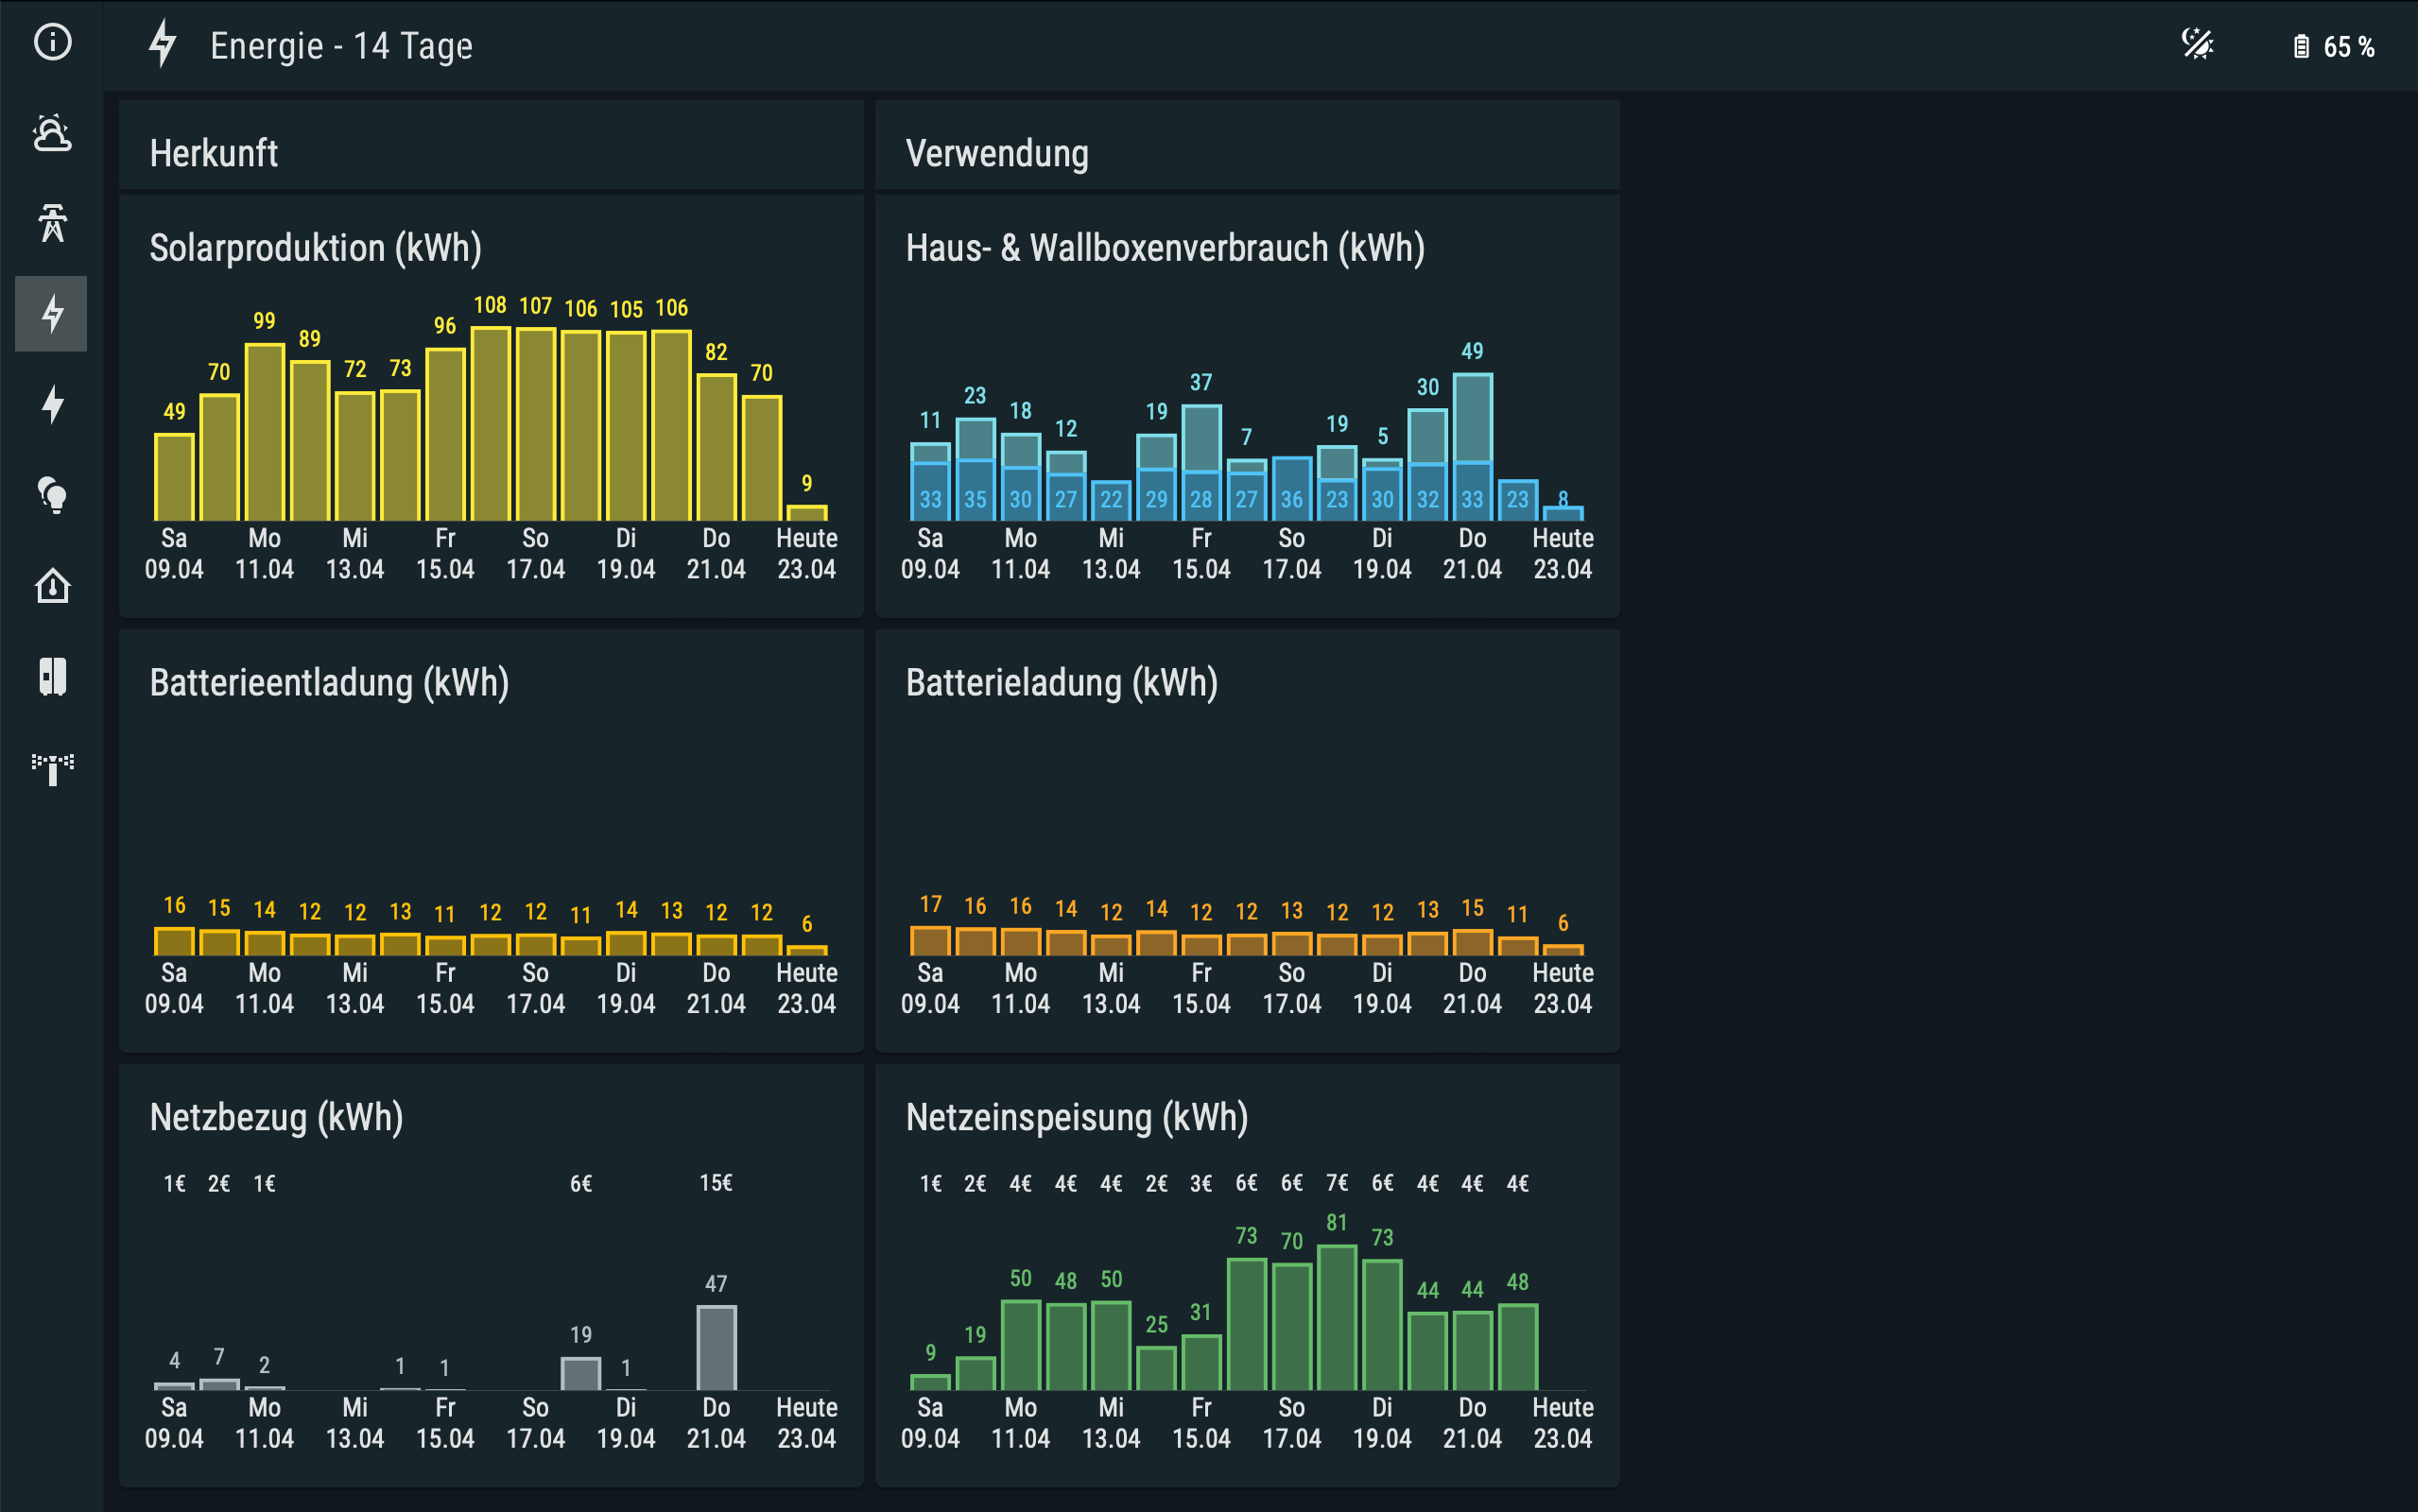The width and height of the screenshot is (2418, 1512).
Task: Click the 81 kWh Netzeinspeisung bar
Action: click(x=1337, y=1318)
